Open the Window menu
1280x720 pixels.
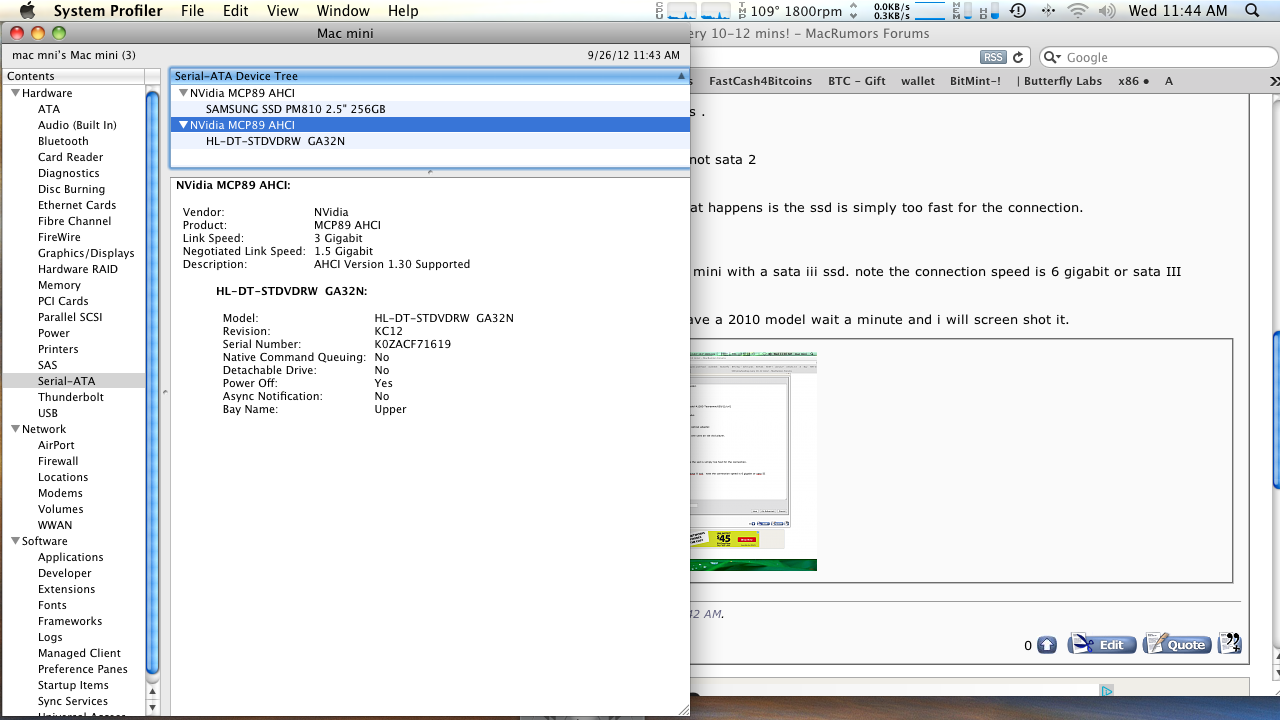(343, 11)
